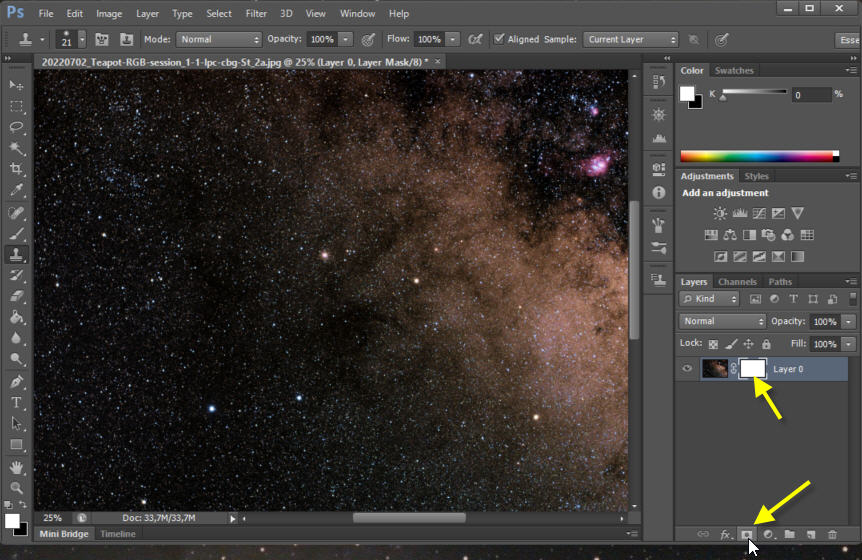Open the Mini Bridge panel

(62, 534)
